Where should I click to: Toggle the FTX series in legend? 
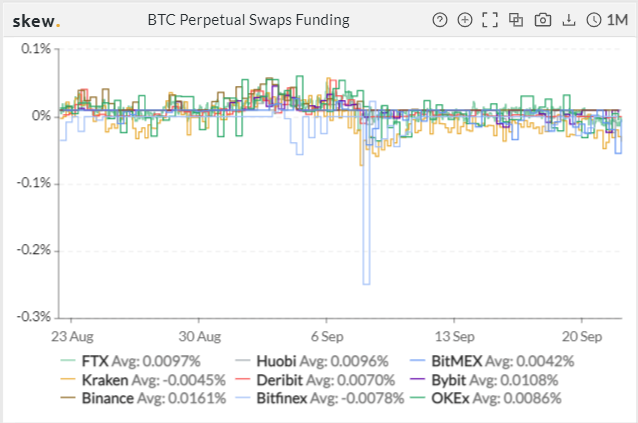click(x=130, y=361)
